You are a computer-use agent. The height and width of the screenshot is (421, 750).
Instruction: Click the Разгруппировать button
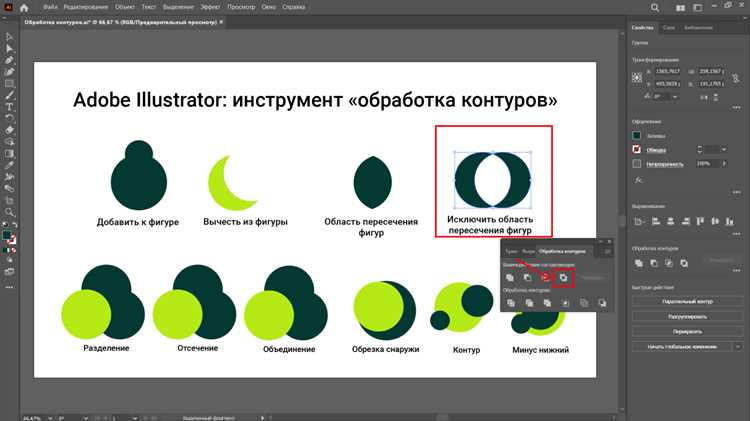(x=687, y=317)
